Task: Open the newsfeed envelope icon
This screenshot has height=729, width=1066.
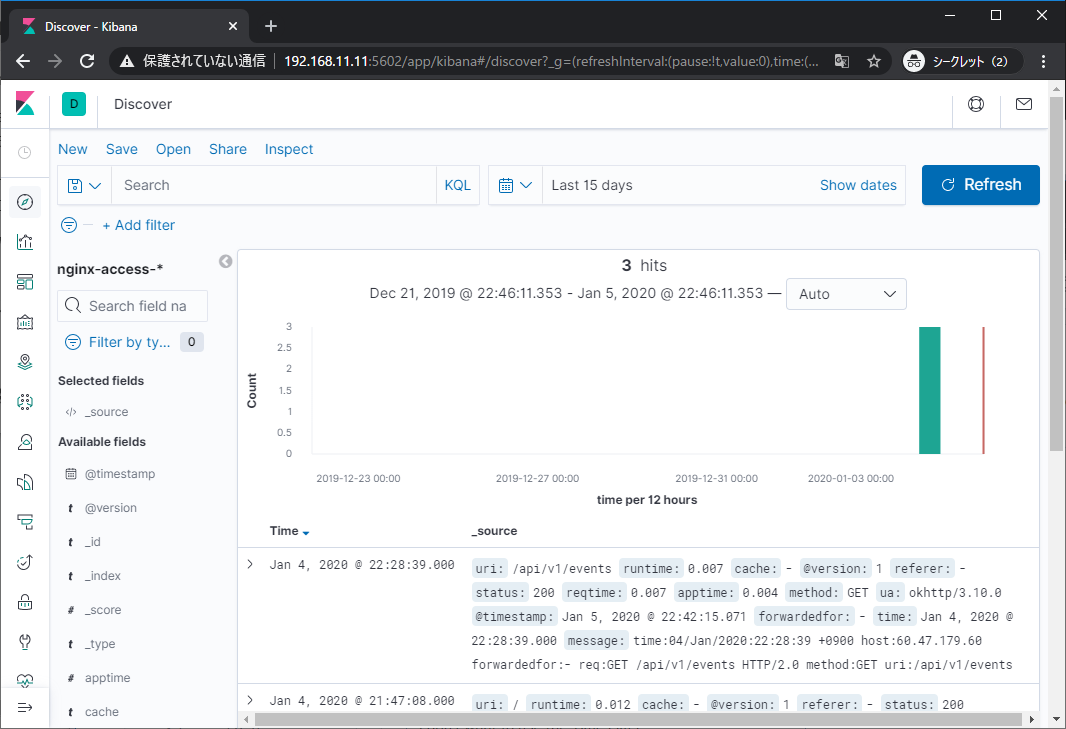Action: [1023, 105]
